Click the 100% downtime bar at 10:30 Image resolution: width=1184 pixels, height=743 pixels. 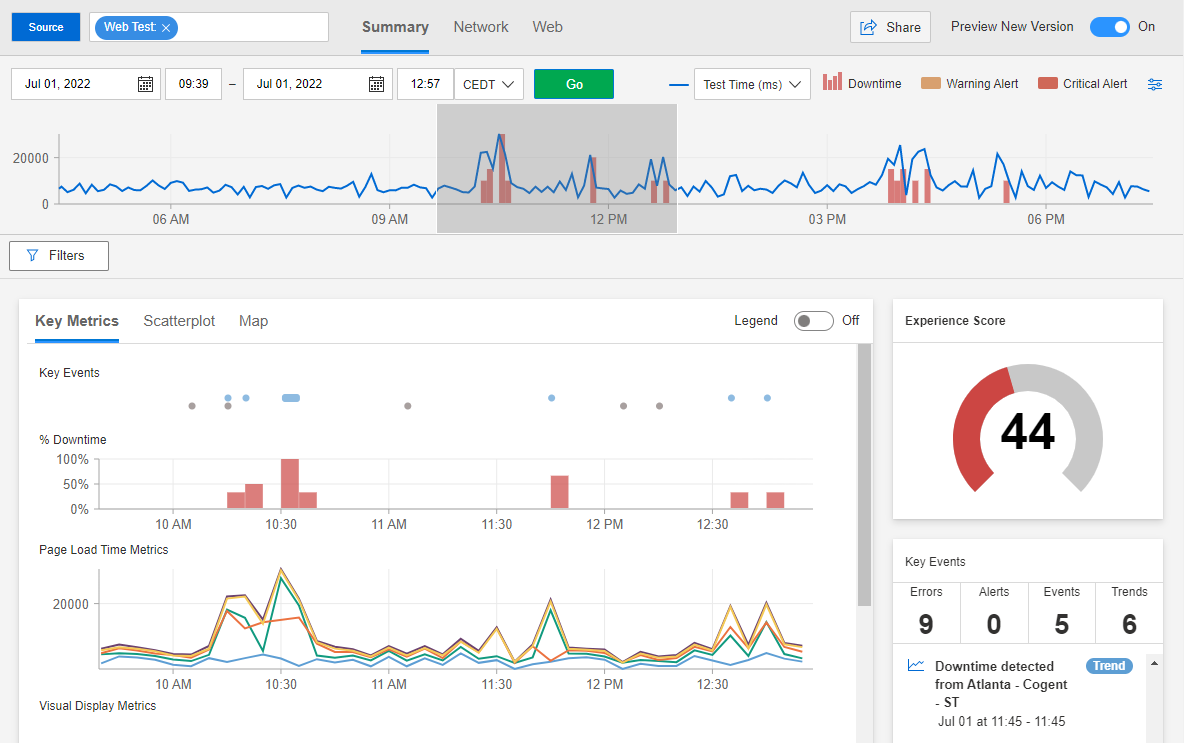[x=290, y=483]
